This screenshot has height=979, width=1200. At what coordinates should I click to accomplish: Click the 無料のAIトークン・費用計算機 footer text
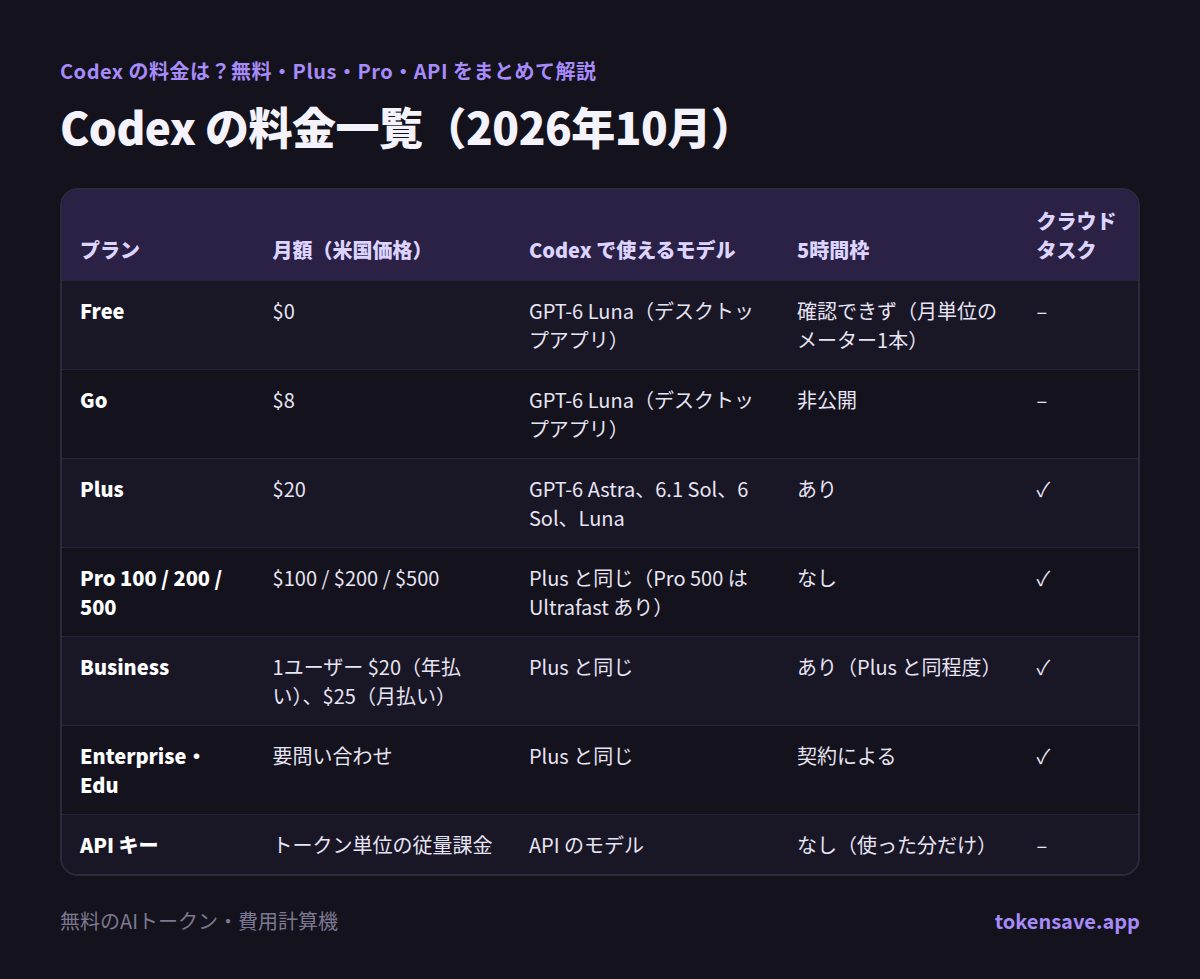(199, 922)
